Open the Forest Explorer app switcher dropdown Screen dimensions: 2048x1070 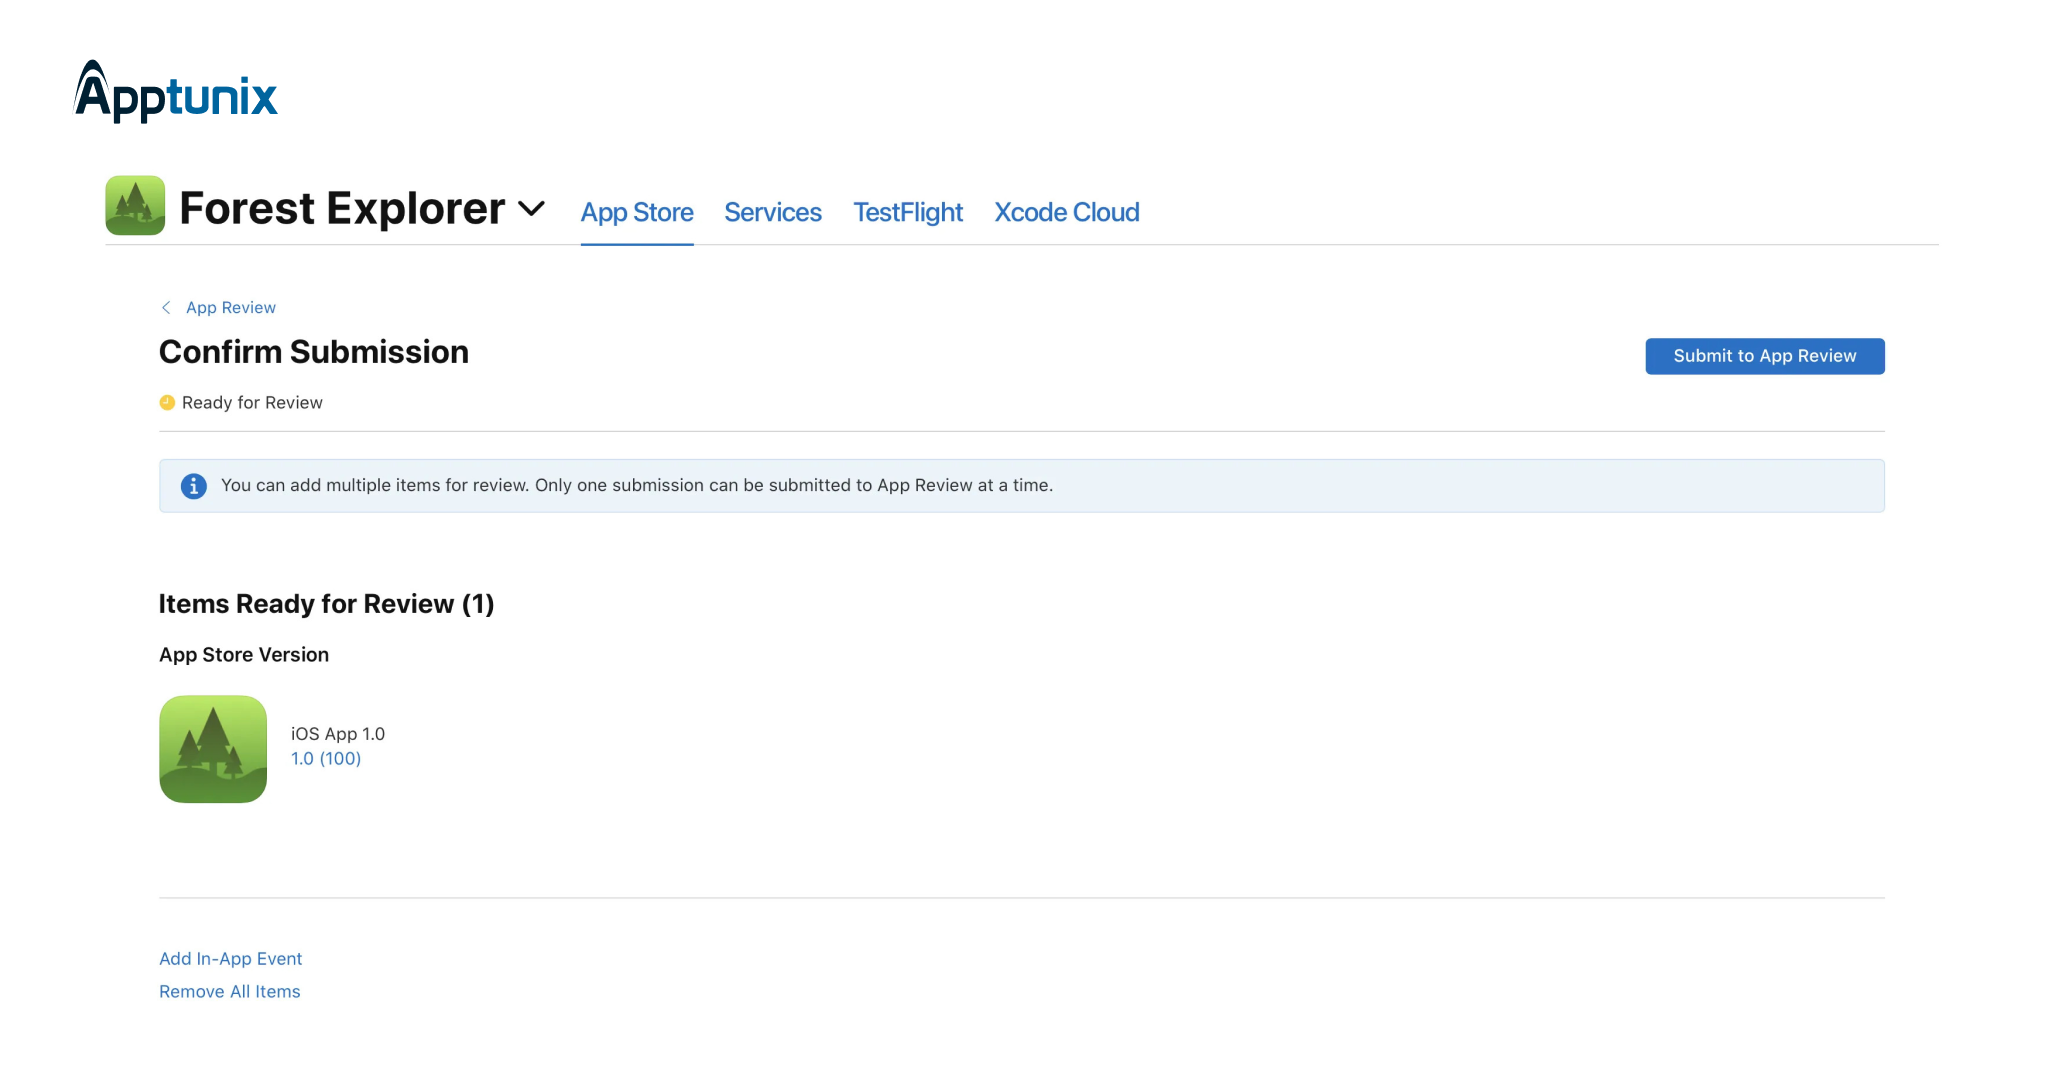point(532,209)
